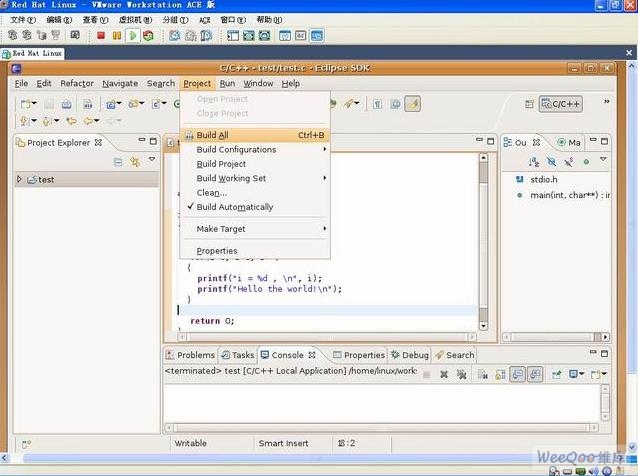Switch to the Properties bottom tab
The image size is (638, 476).
point(358,355)
